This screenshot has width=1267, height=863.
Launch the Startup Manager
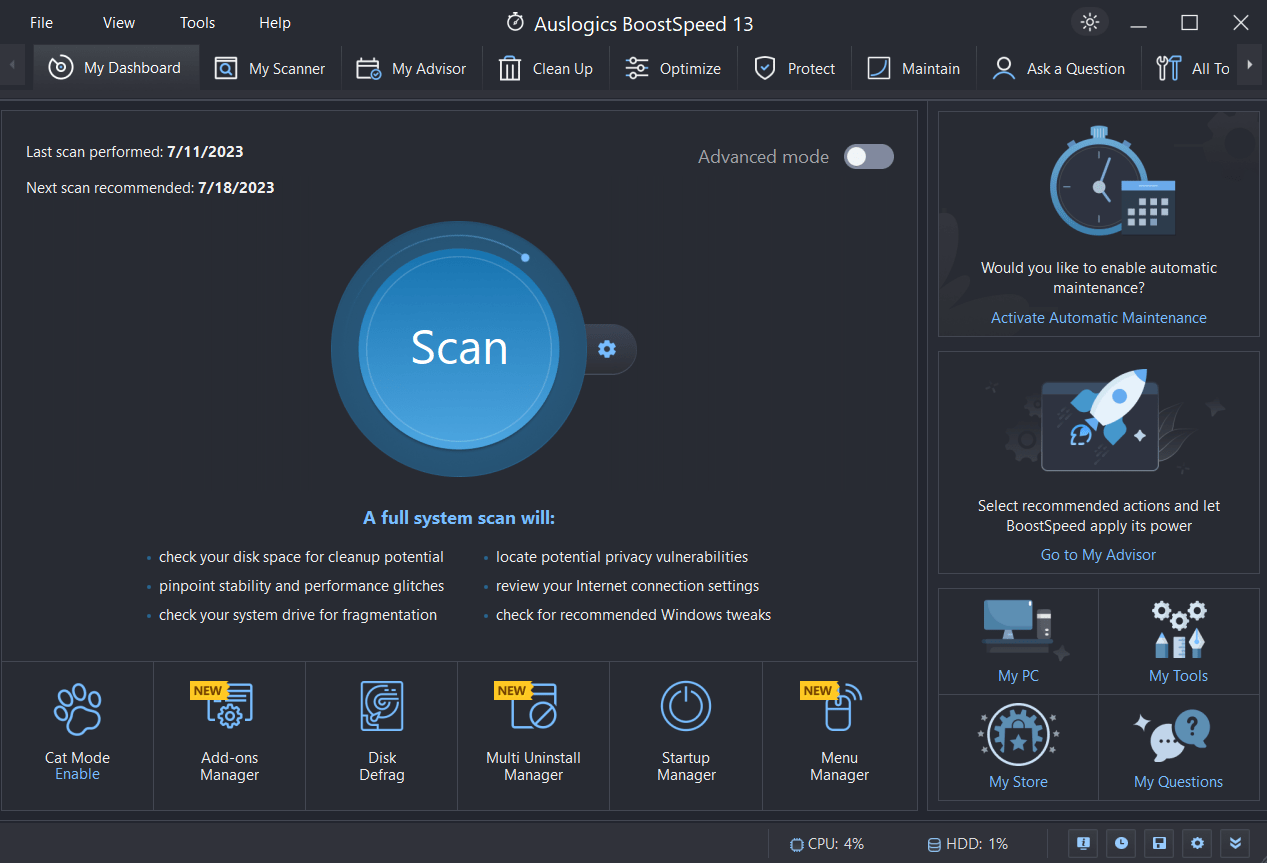[686, 733]
